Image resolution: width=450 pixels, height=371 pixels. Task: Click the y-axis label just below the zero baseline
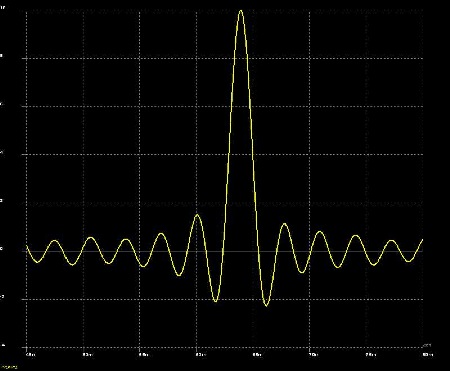3,297
